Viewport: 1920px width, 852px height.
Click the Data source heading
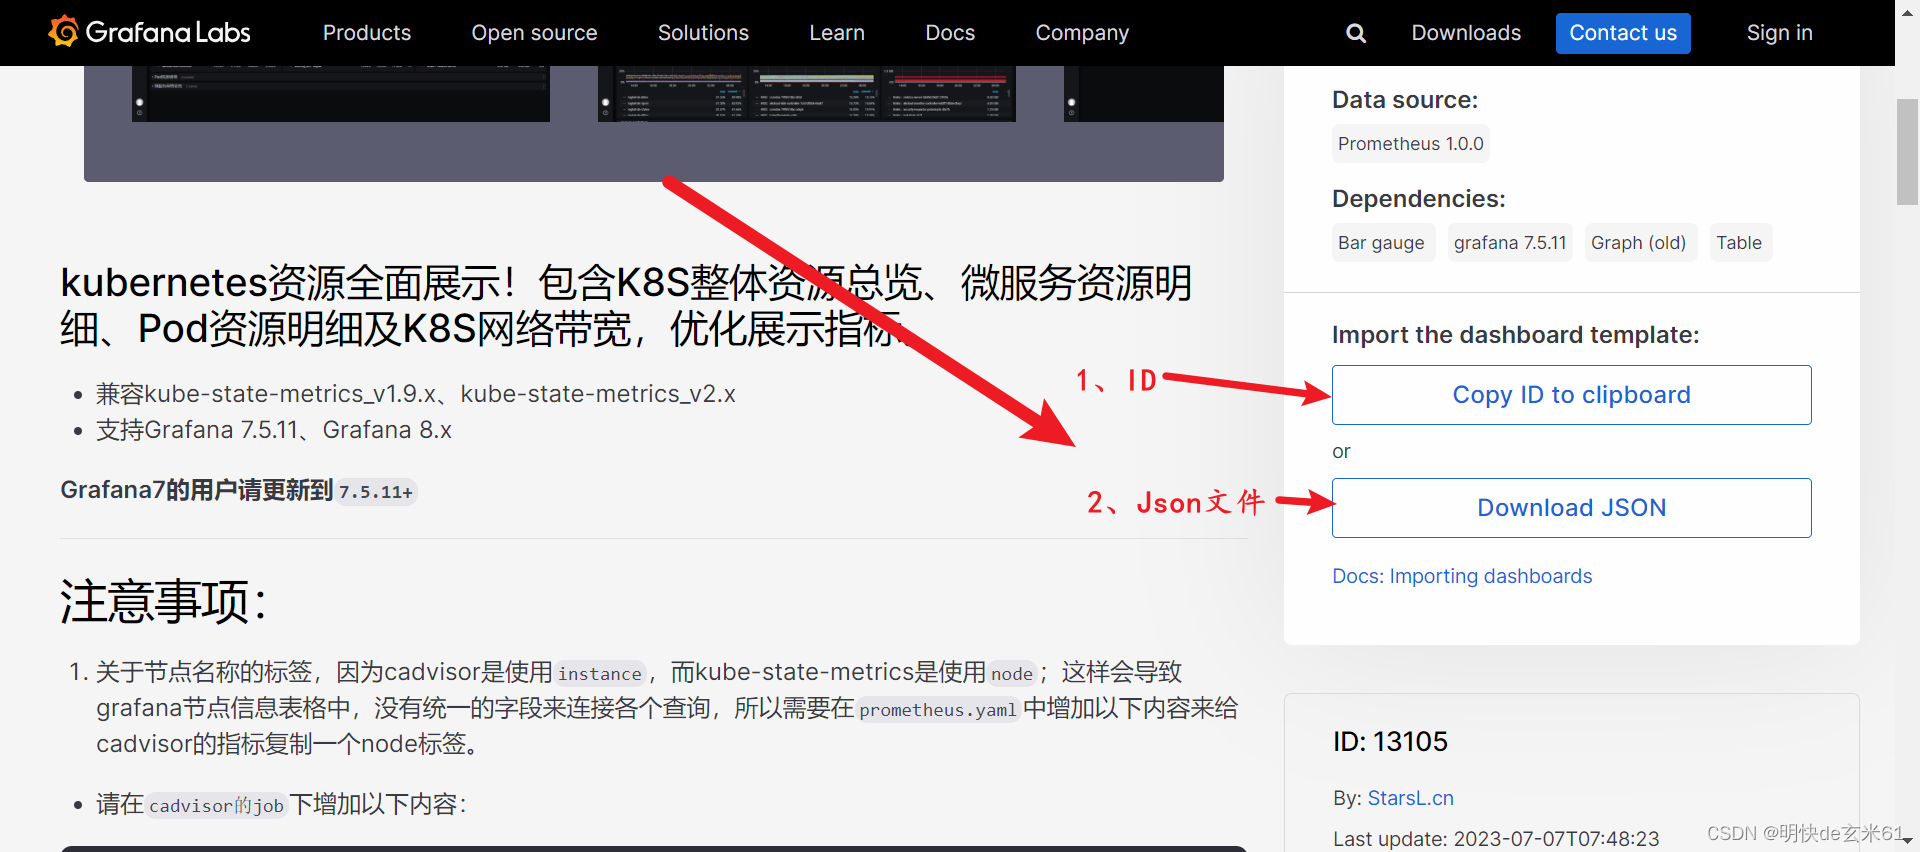(1404, 100)
